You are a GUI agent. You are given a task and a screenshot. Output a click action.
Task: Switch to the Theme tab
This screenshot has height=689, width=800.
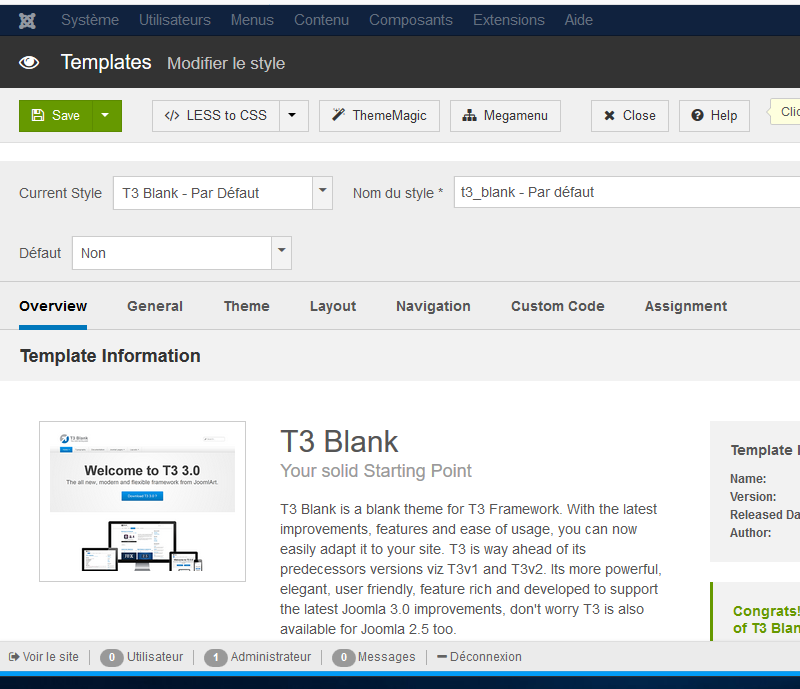point(246,306)
